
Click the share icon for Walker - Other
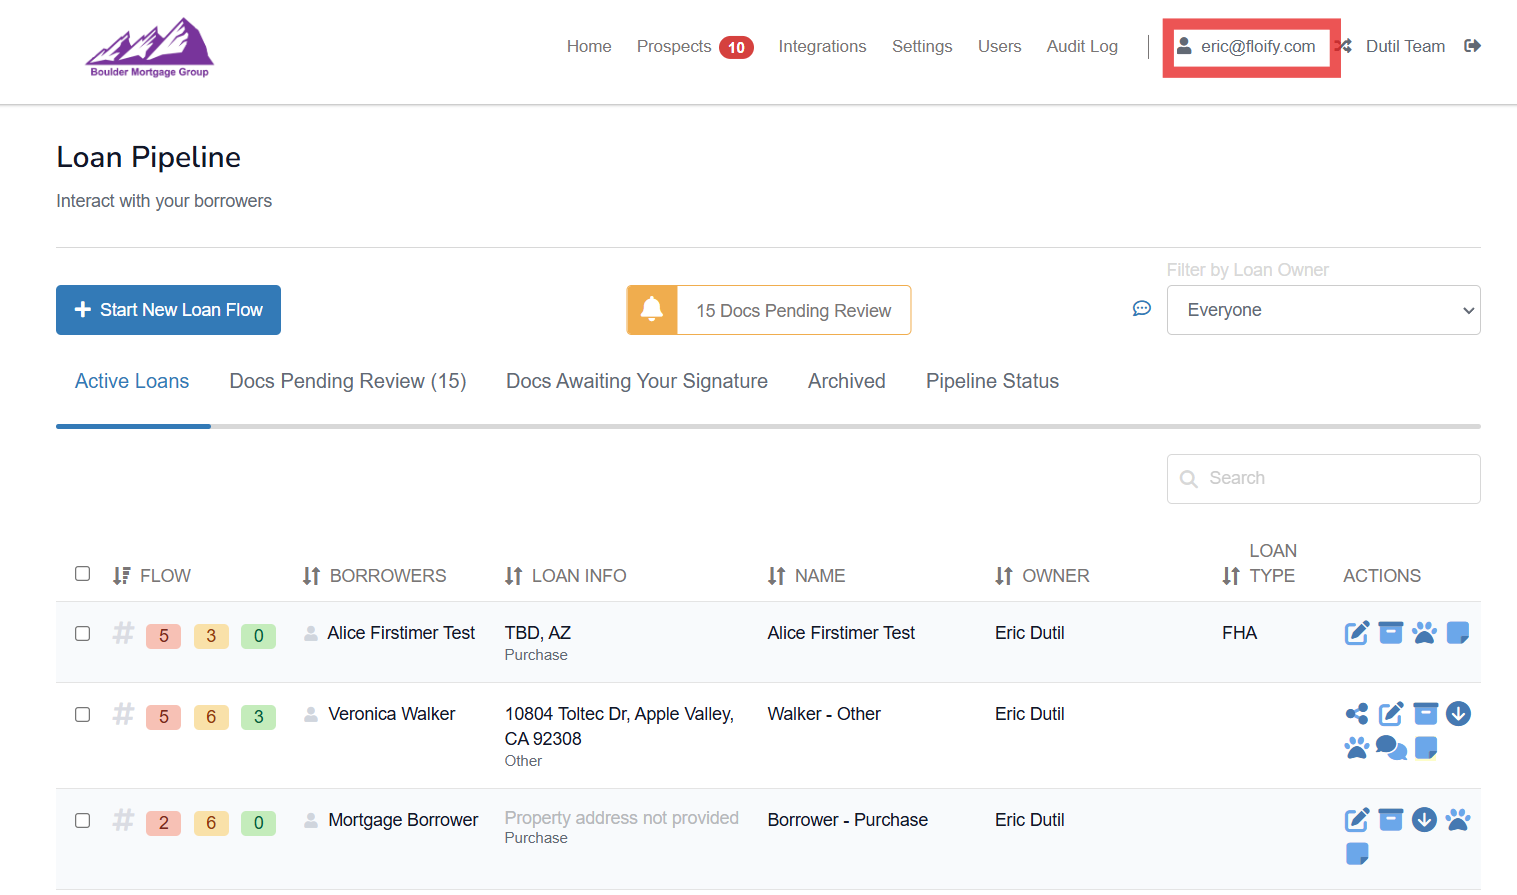click(x=1357, y=714)
